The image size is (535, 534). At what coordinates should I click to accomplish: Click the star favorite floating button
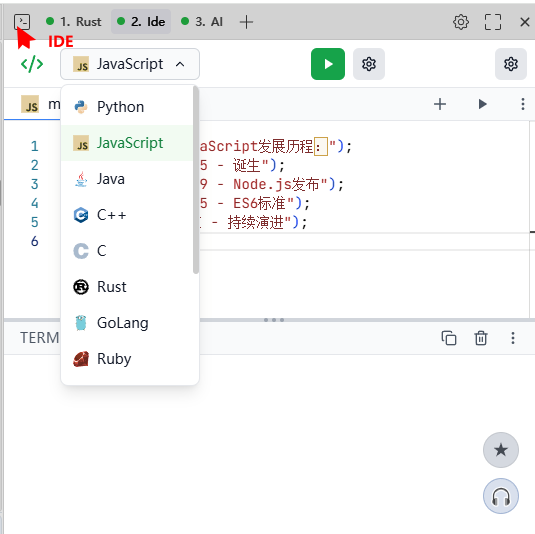click(501, 450)
